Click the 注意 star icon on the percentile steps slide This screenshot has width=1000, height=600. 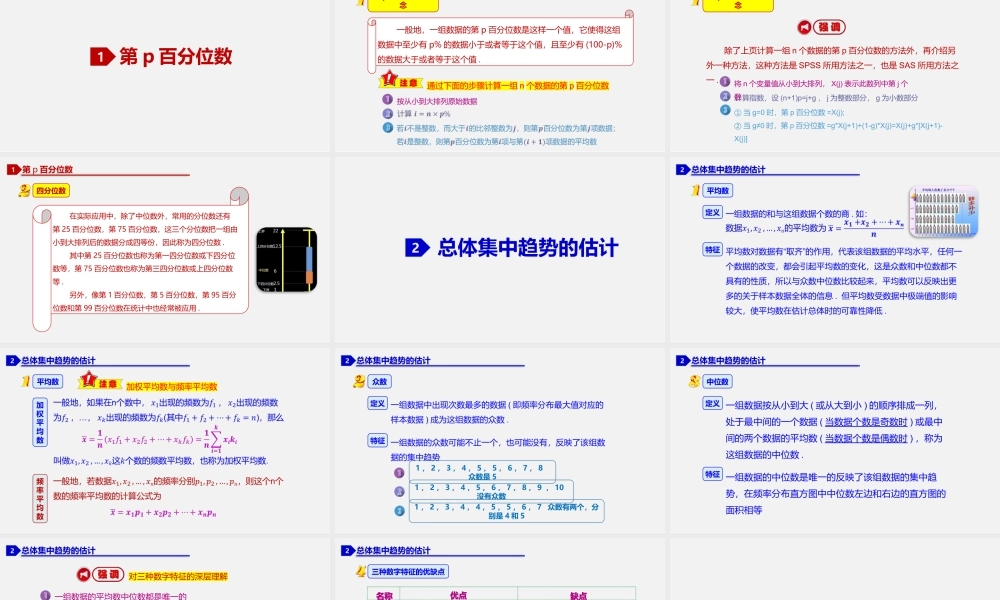tap(390, 78)
